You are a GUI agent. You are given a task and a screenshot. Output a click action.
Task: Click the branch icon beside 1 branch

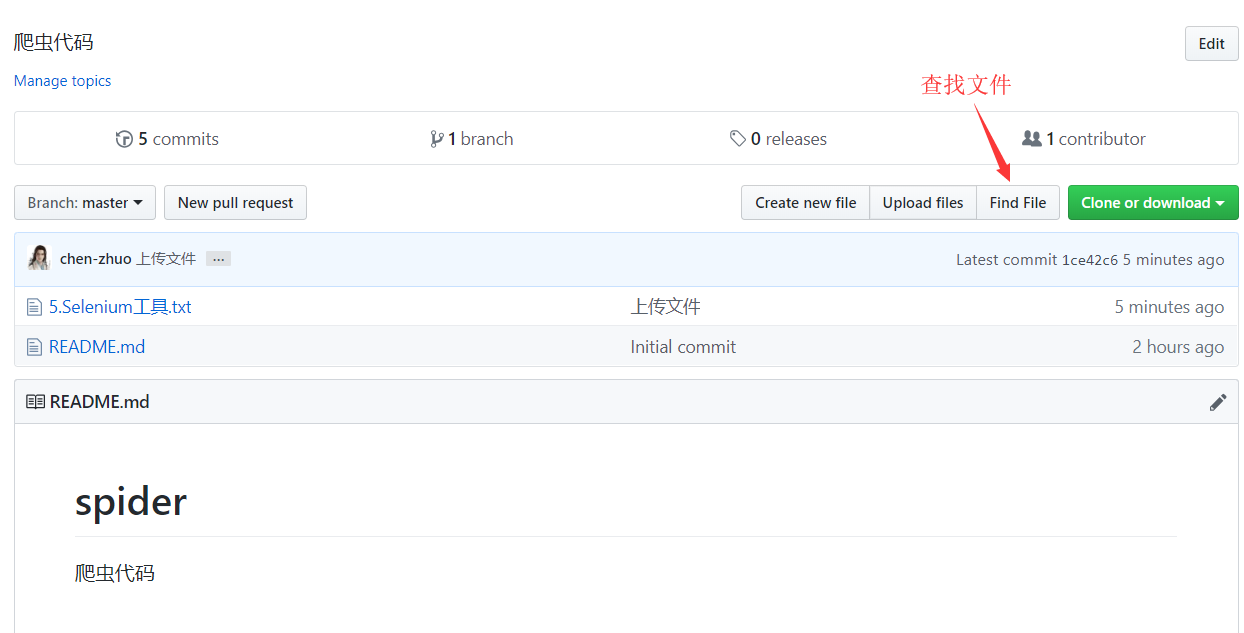[436, 139]
